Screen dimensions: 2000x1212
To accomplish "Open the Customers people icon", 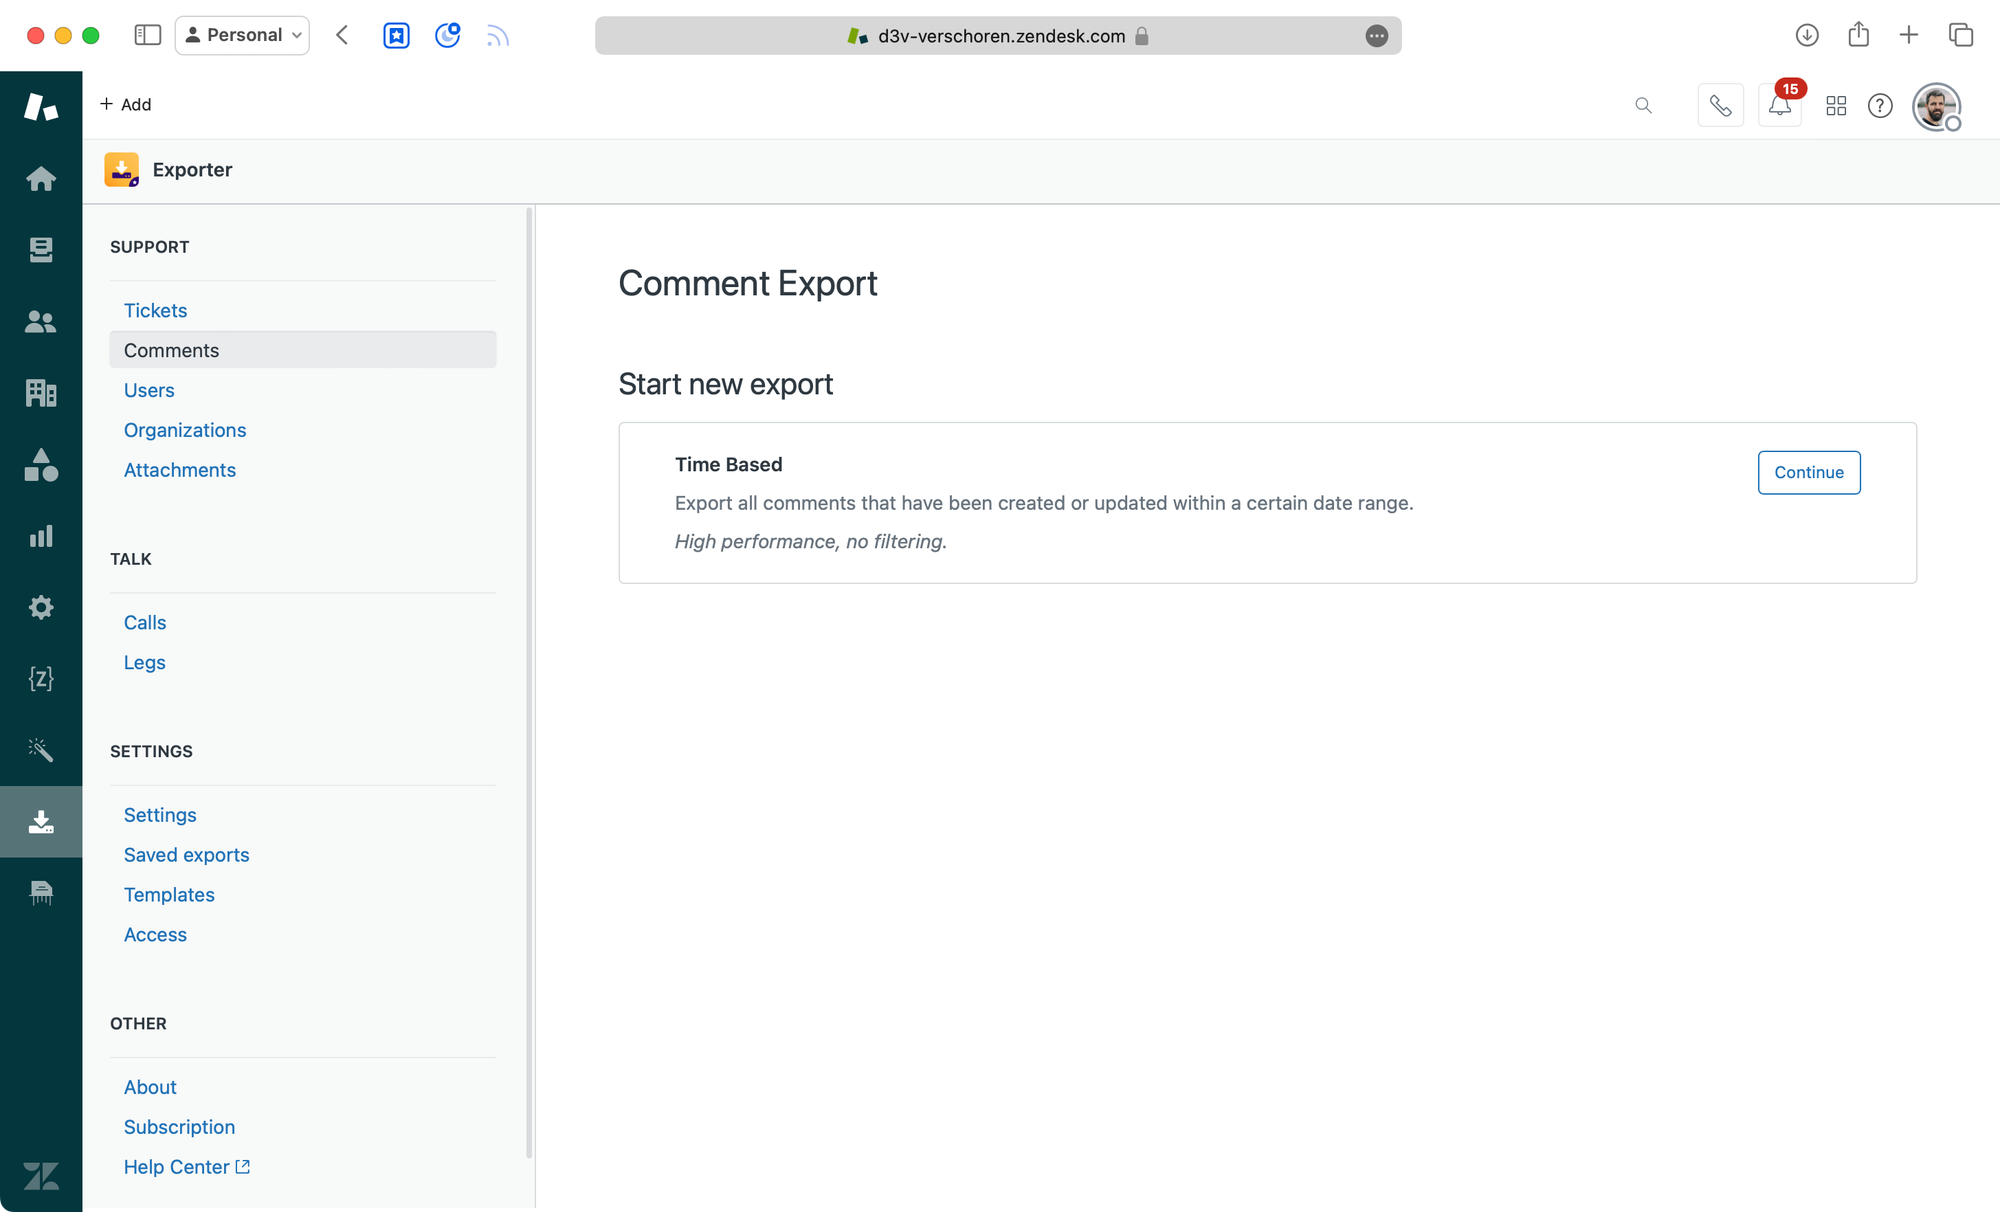I will (41, 322).
